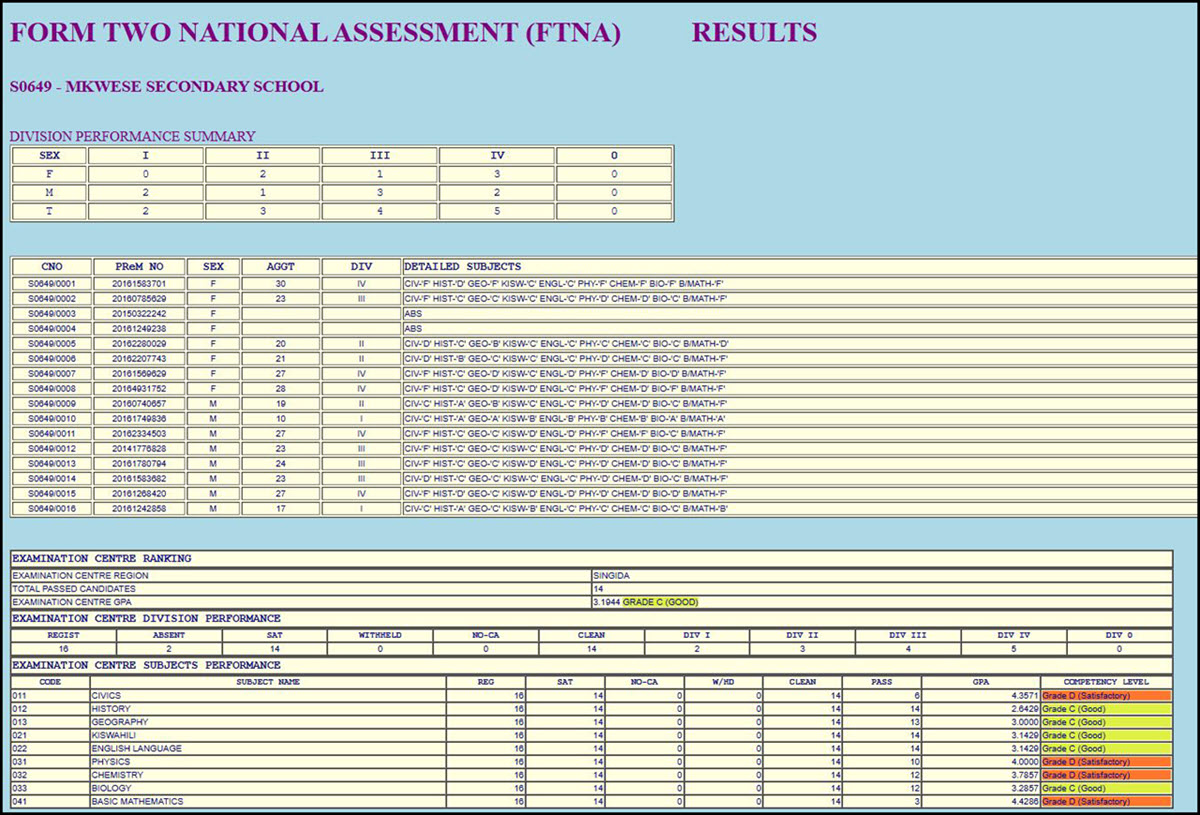Click the EXAMINATION CENTRE RANKING section header
Image resolution: width=1200 pixels, height=815 pixels.
pos(101,558)
